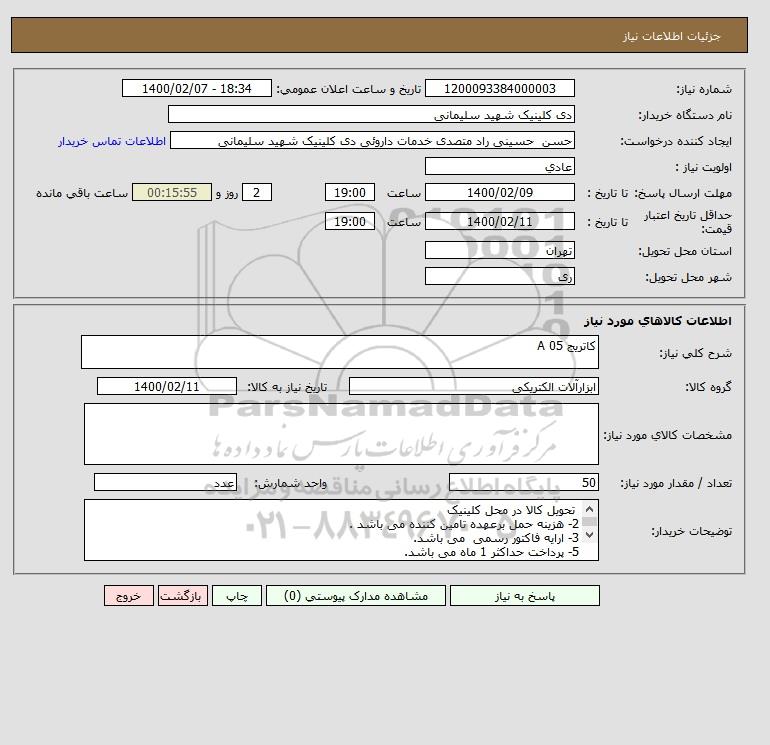Click note line پرداخت حداکثر 1 ماه

492,552
